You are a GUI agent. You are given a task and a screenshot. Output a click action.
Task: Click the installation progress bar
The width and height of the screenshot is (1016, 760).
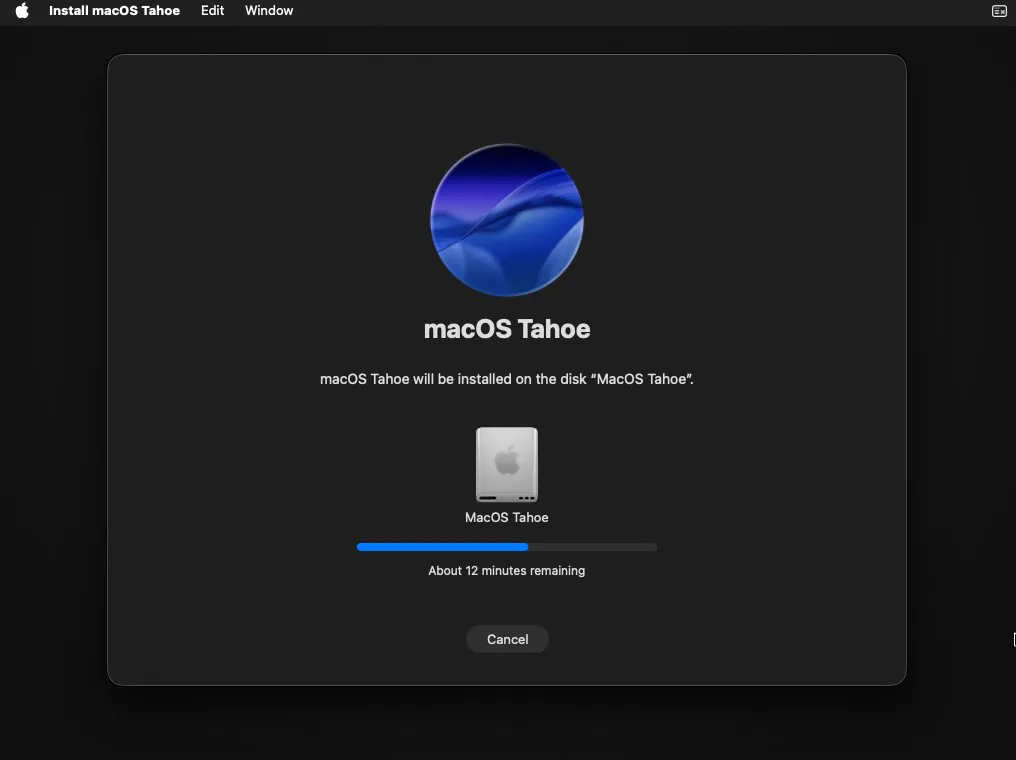tap(507, 547)
